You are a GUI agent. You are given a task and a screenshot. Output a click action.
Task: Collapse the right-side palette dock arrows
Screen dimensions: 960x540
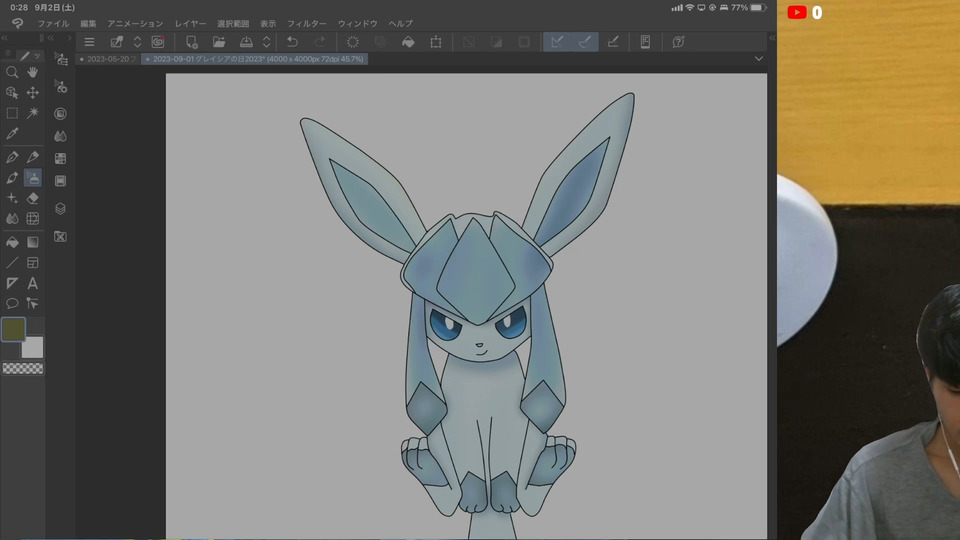[x=772, y=38]
